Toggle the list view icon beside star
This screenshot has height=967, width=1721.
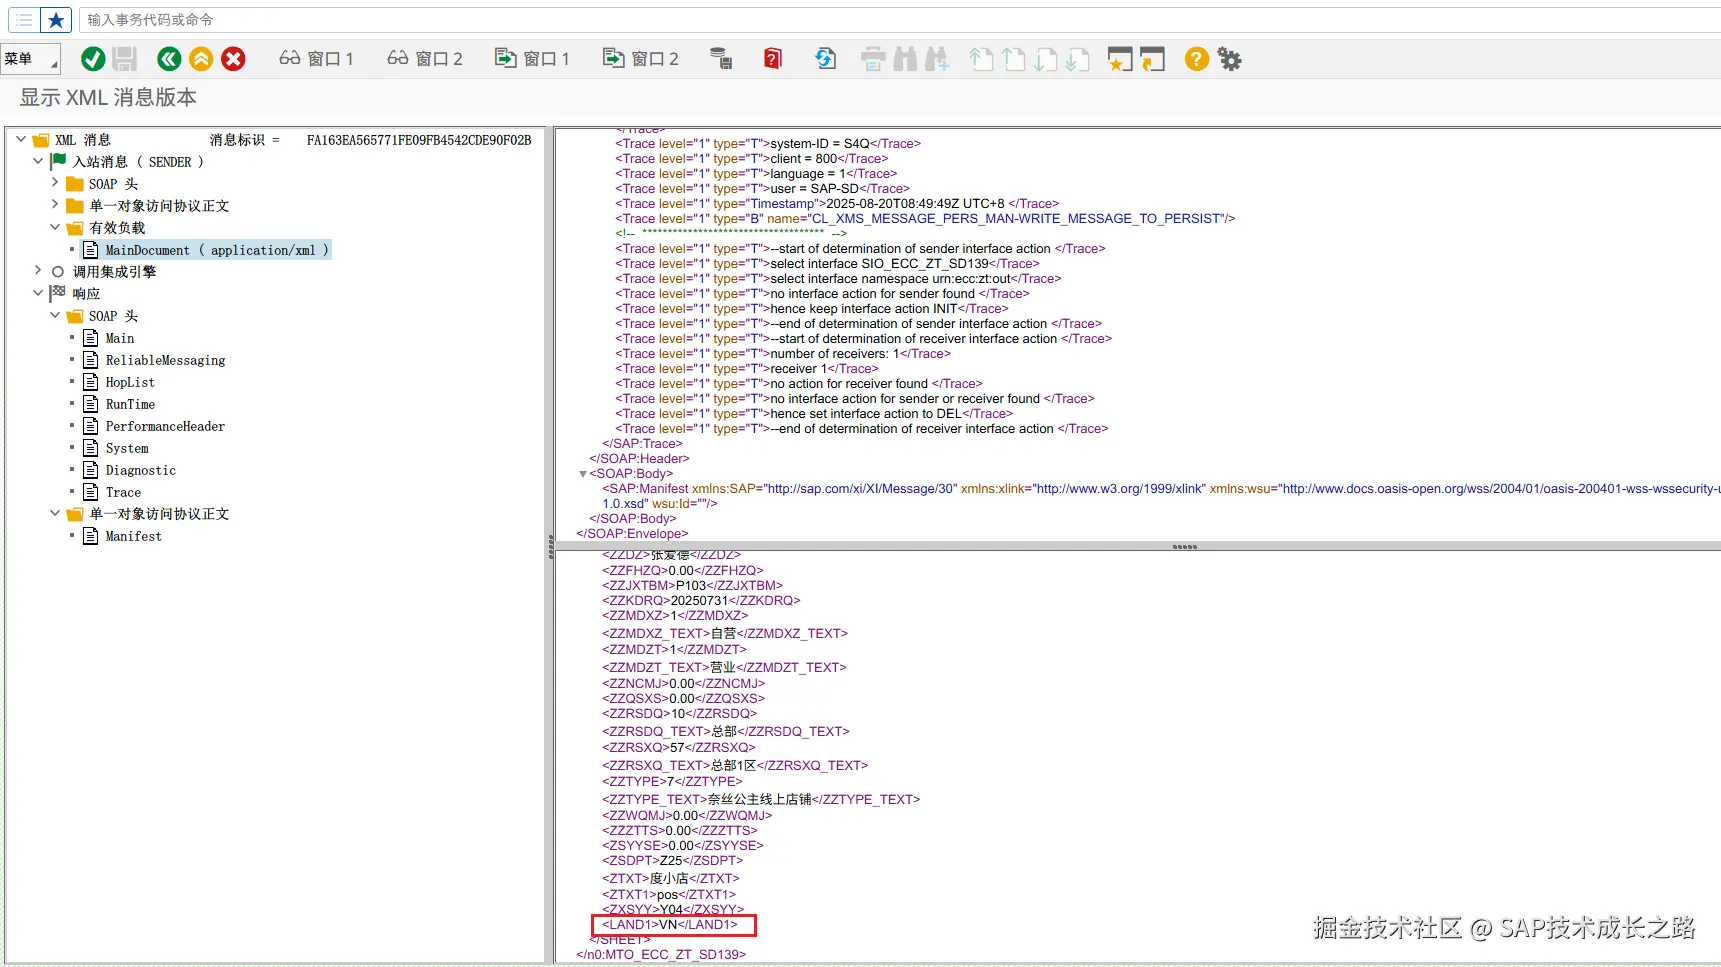pyautogui.click(x=24, y=20)
